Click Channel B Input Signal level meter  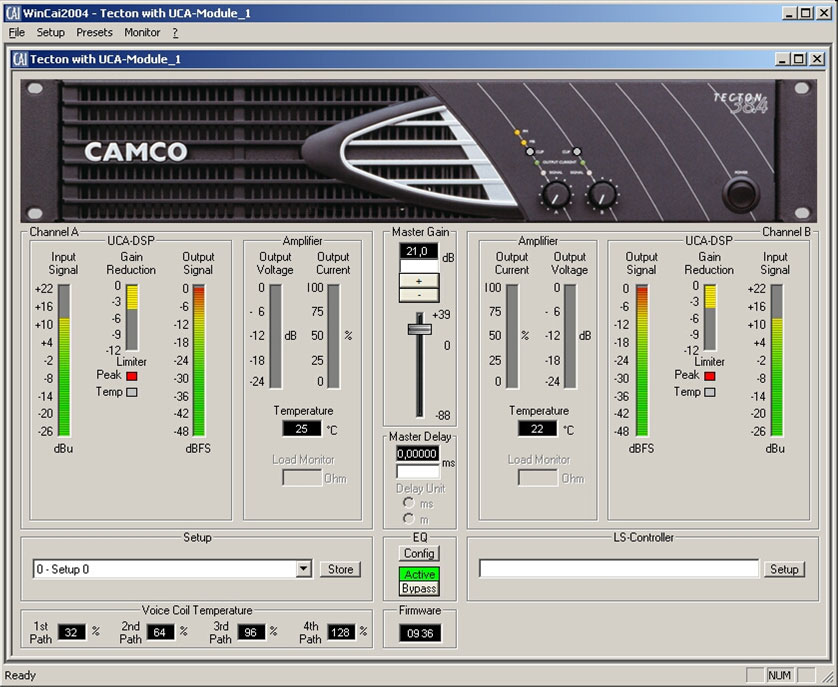pyautogui.click(x=777, y=361)
